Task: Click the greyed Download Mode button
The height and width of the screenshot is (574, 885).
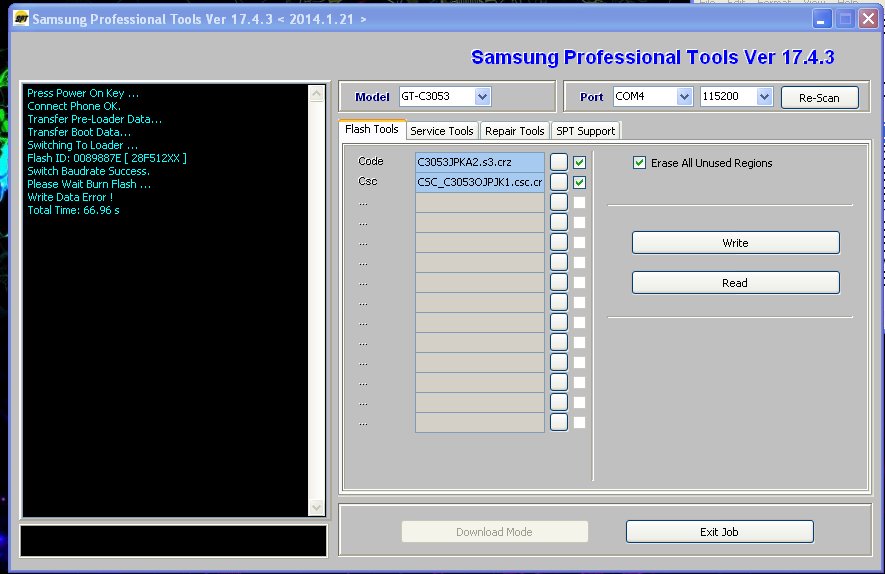Action: point(494,532)
